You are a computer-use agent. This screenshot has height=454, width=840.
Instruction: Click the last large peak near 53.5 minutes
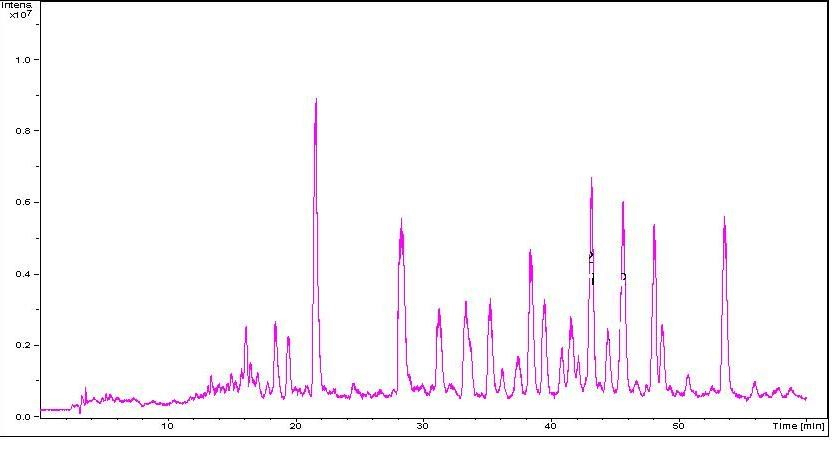point(724,220)
